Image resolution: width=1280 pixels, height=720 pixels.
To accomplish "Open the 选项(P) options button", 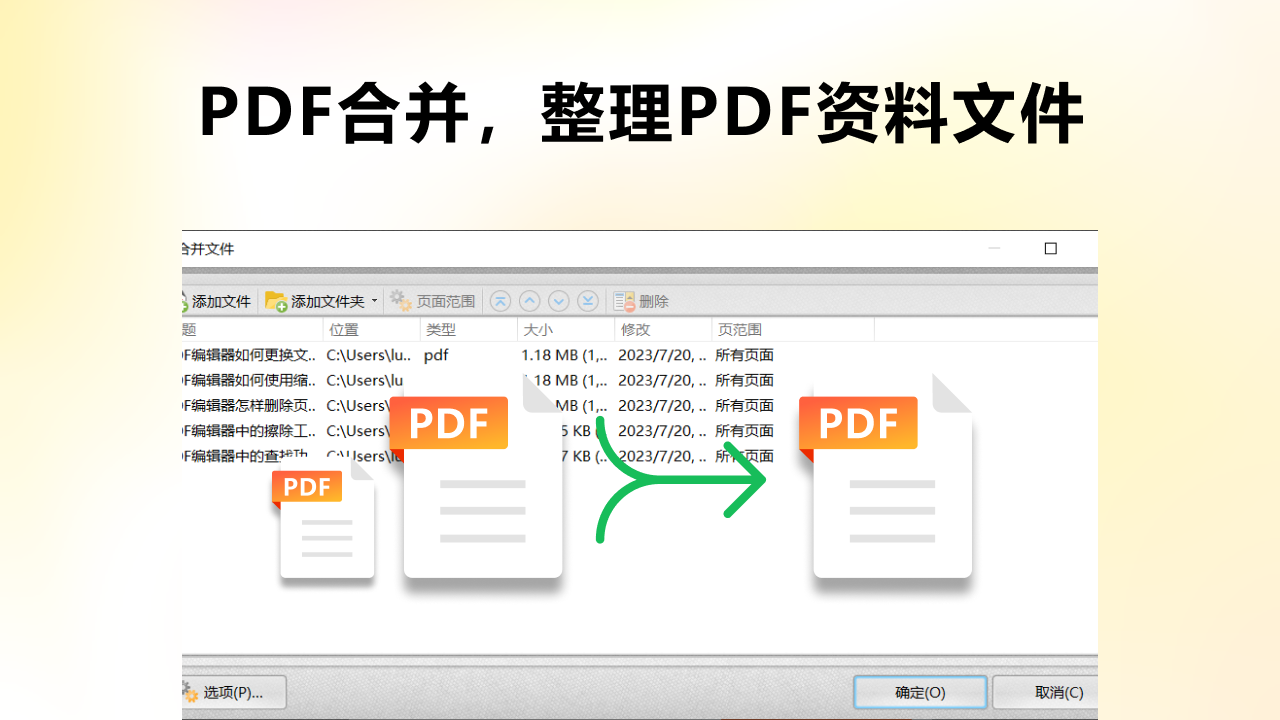I will 232,692.
